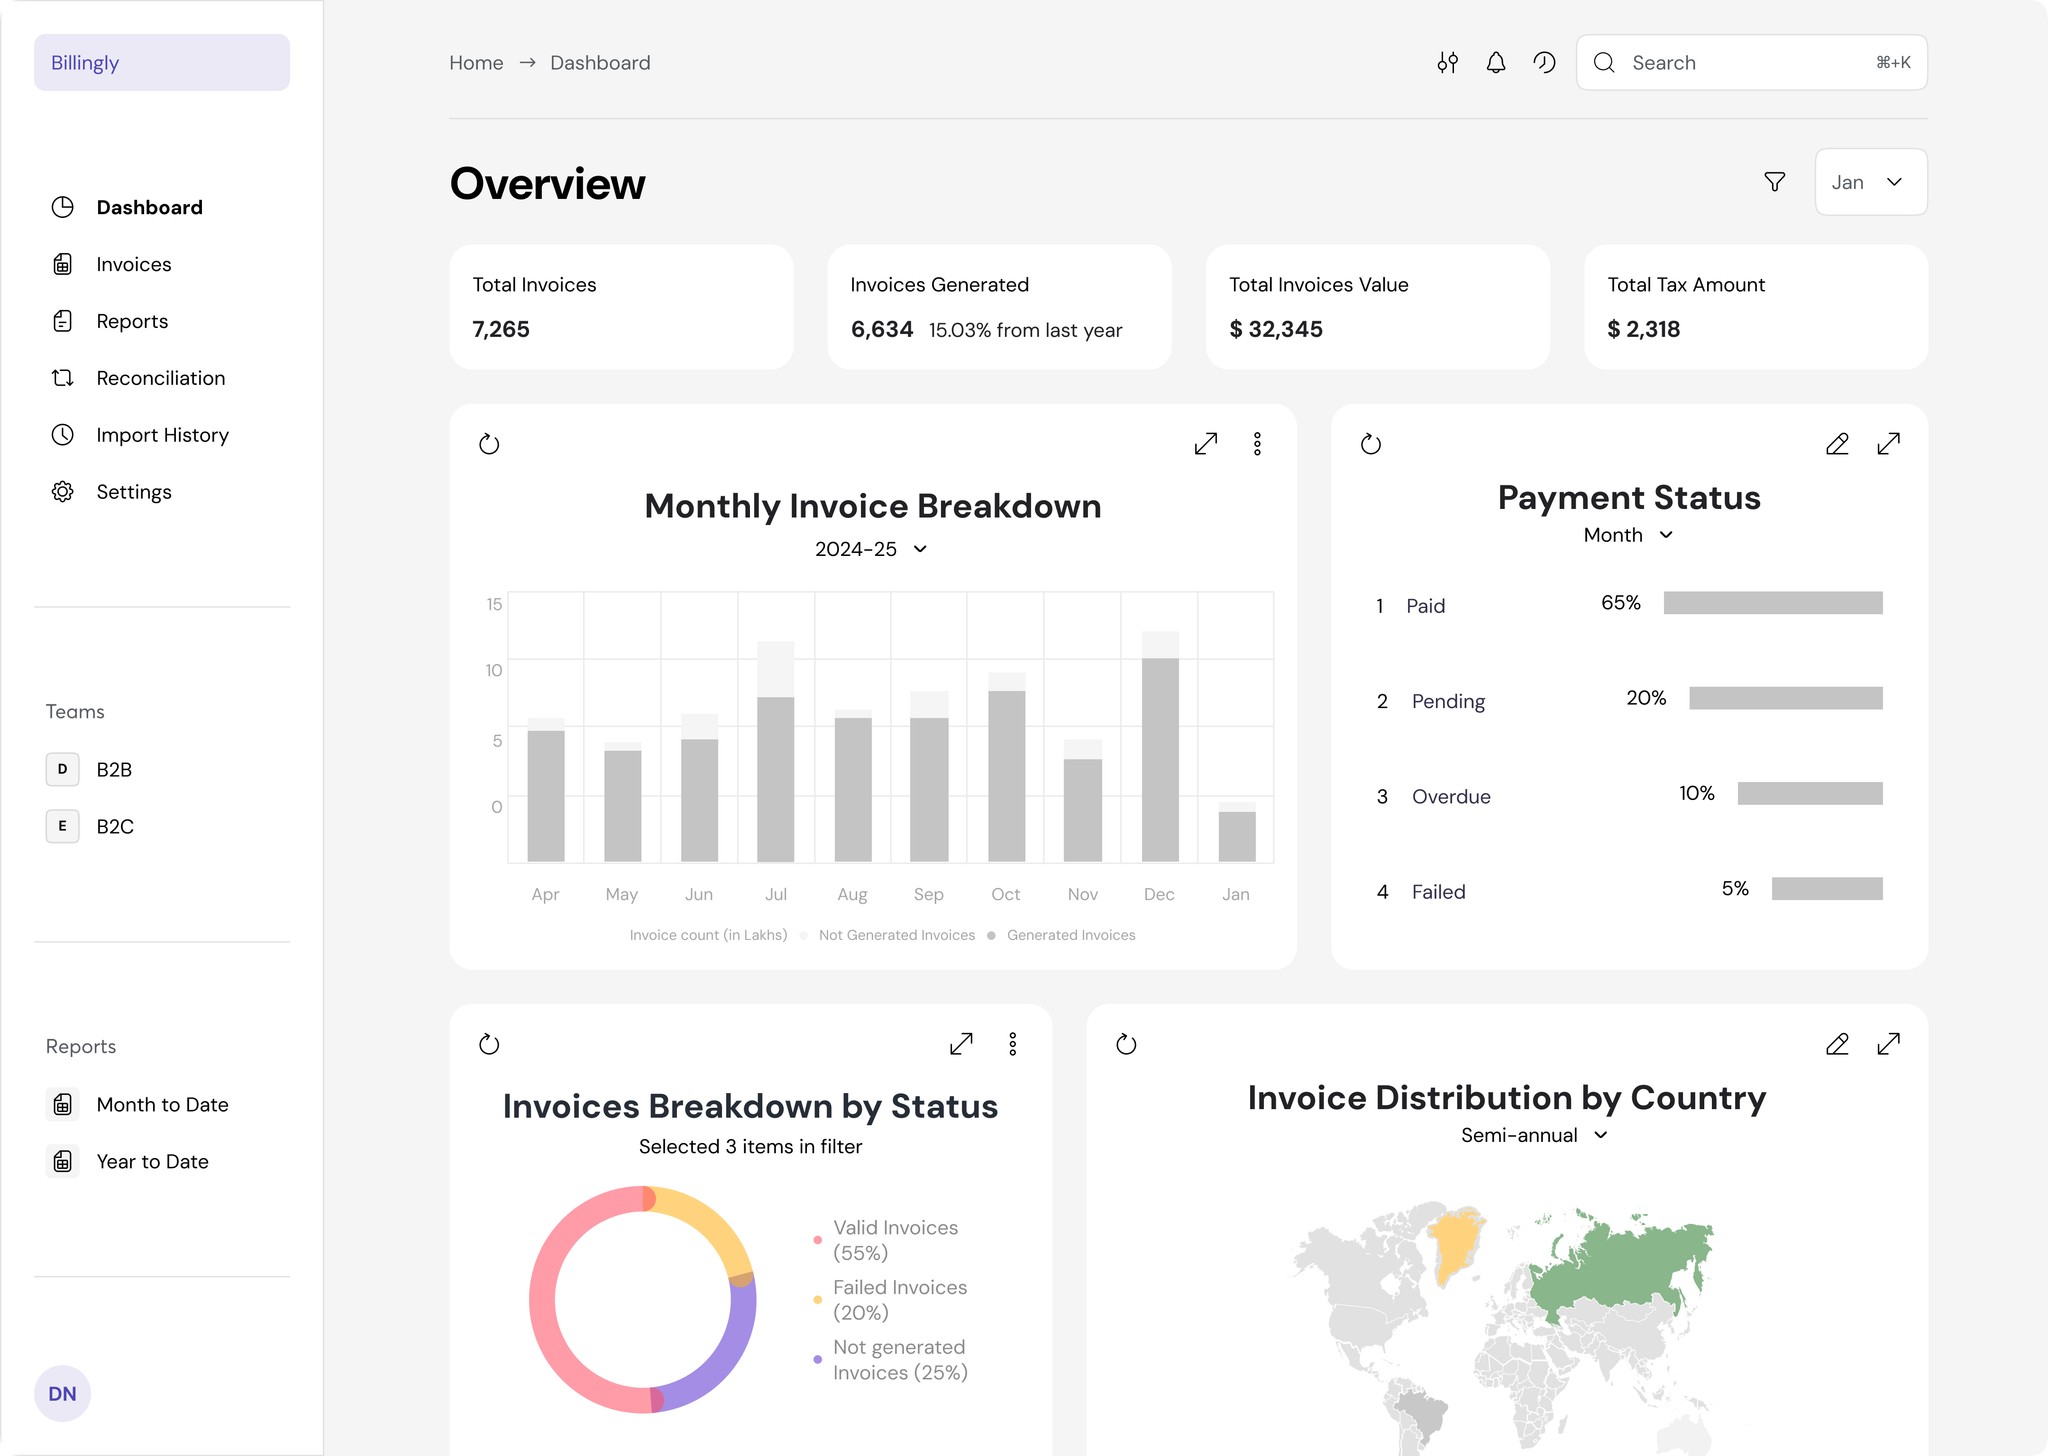Image resolution: width=2048 pixels, height=1456 pixels.
Task: Open Import History from the sidebar
Action: (161, 435)
